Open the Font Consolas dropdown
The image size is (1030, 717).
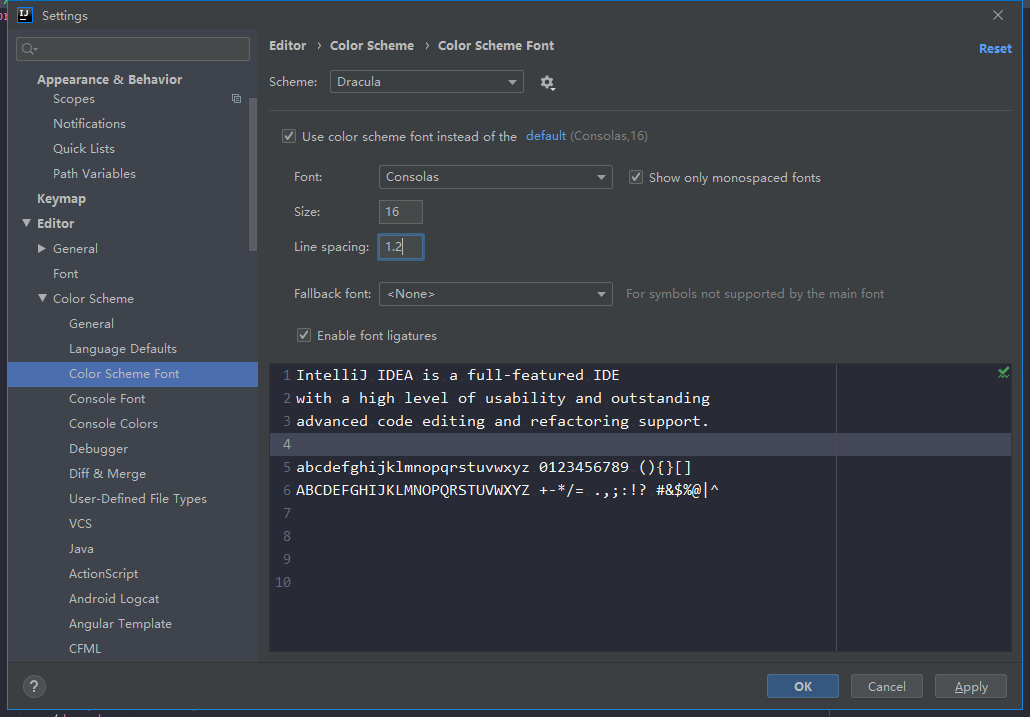click(x=495, y=177)
